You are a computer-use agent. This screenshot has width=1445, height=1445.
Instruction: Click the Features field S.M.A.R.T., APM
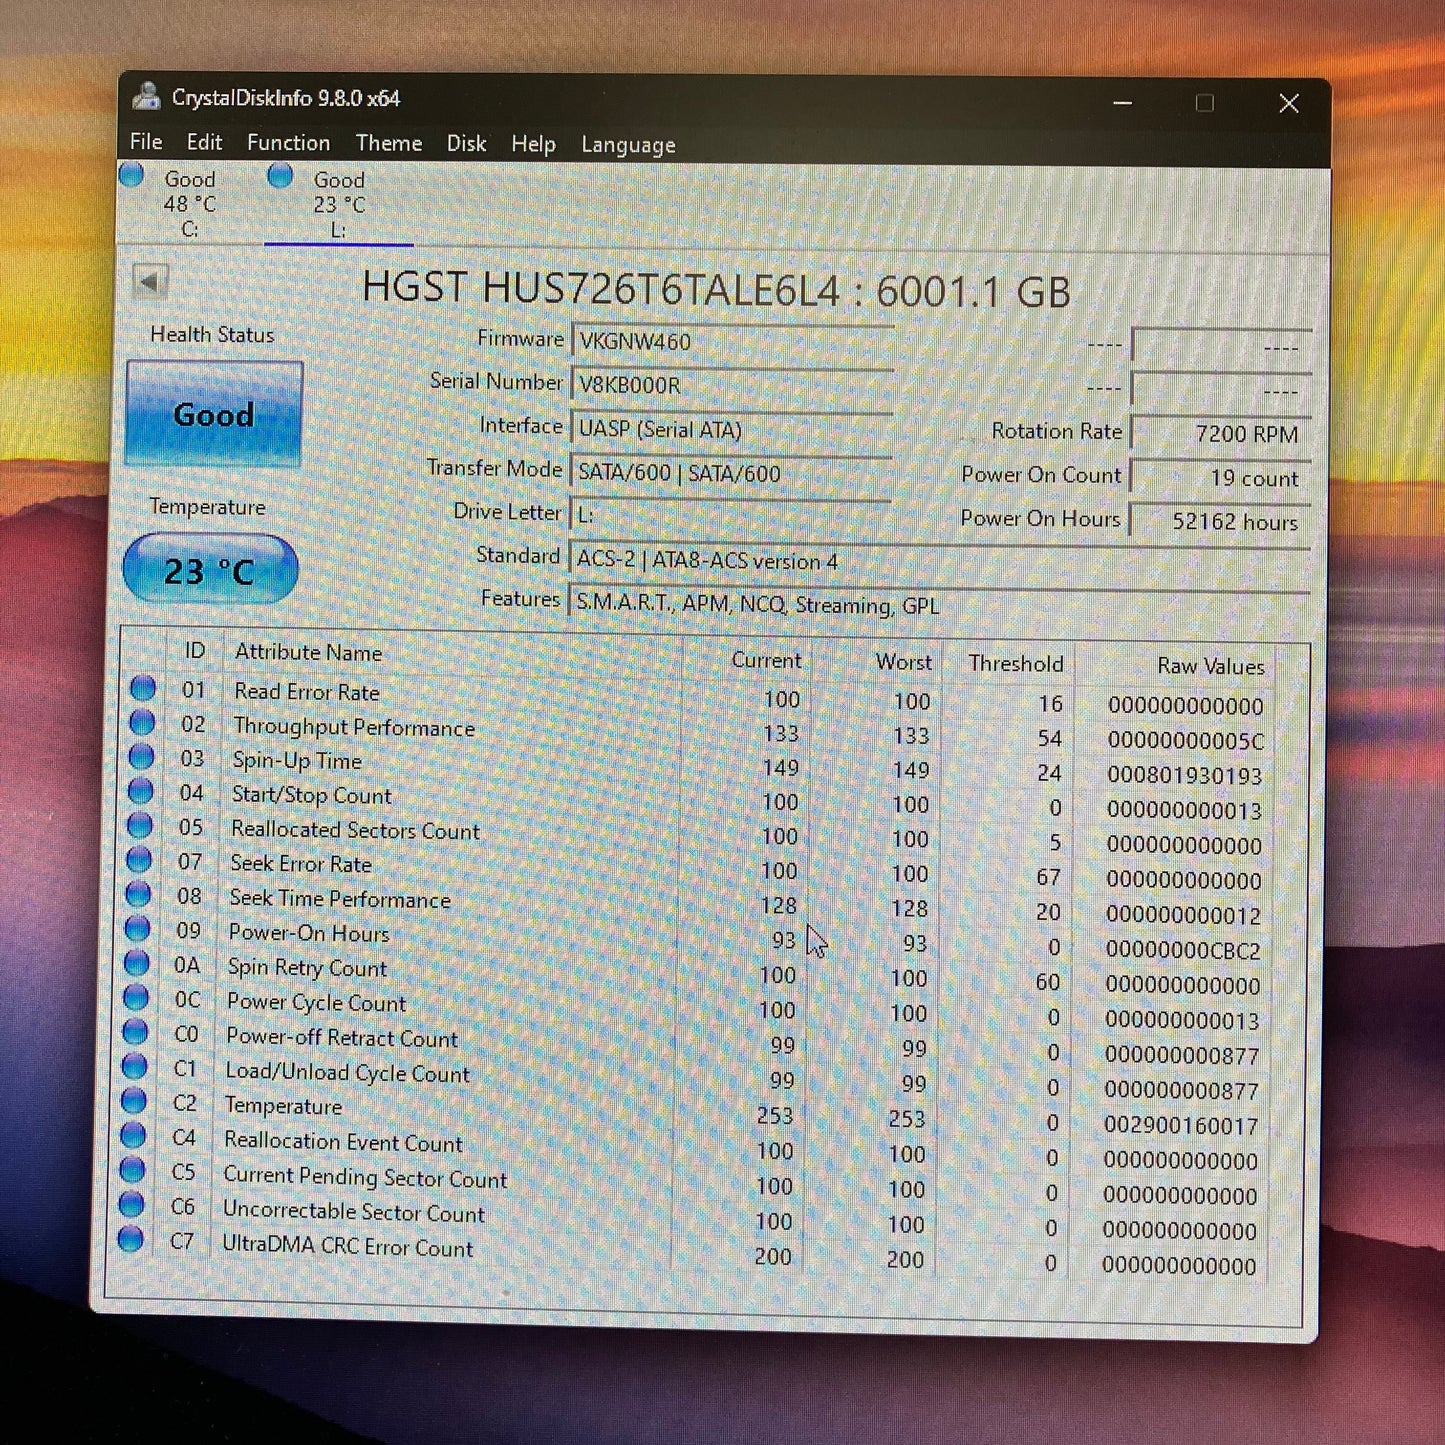[939, 604]
